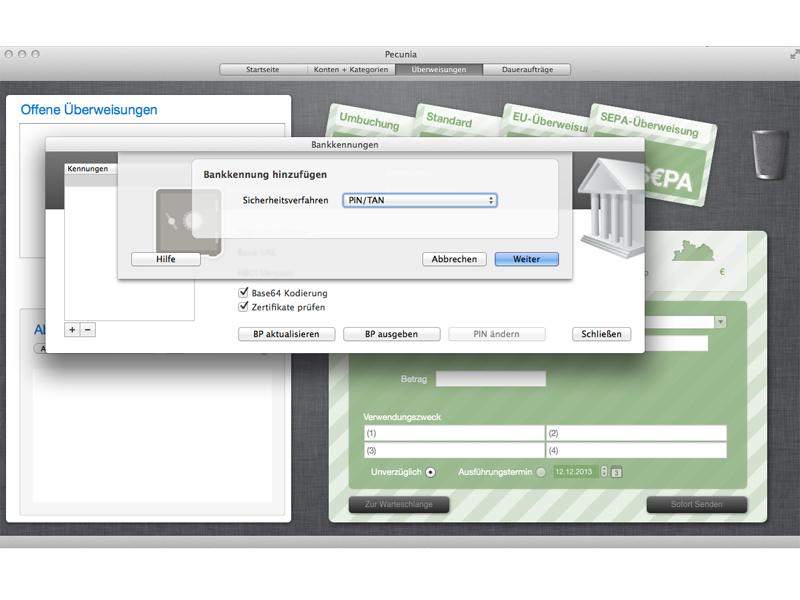Viewport: 800px width, 600px height.
Task: Open the calendar date picker icon
Action: (x=616, y=472)
